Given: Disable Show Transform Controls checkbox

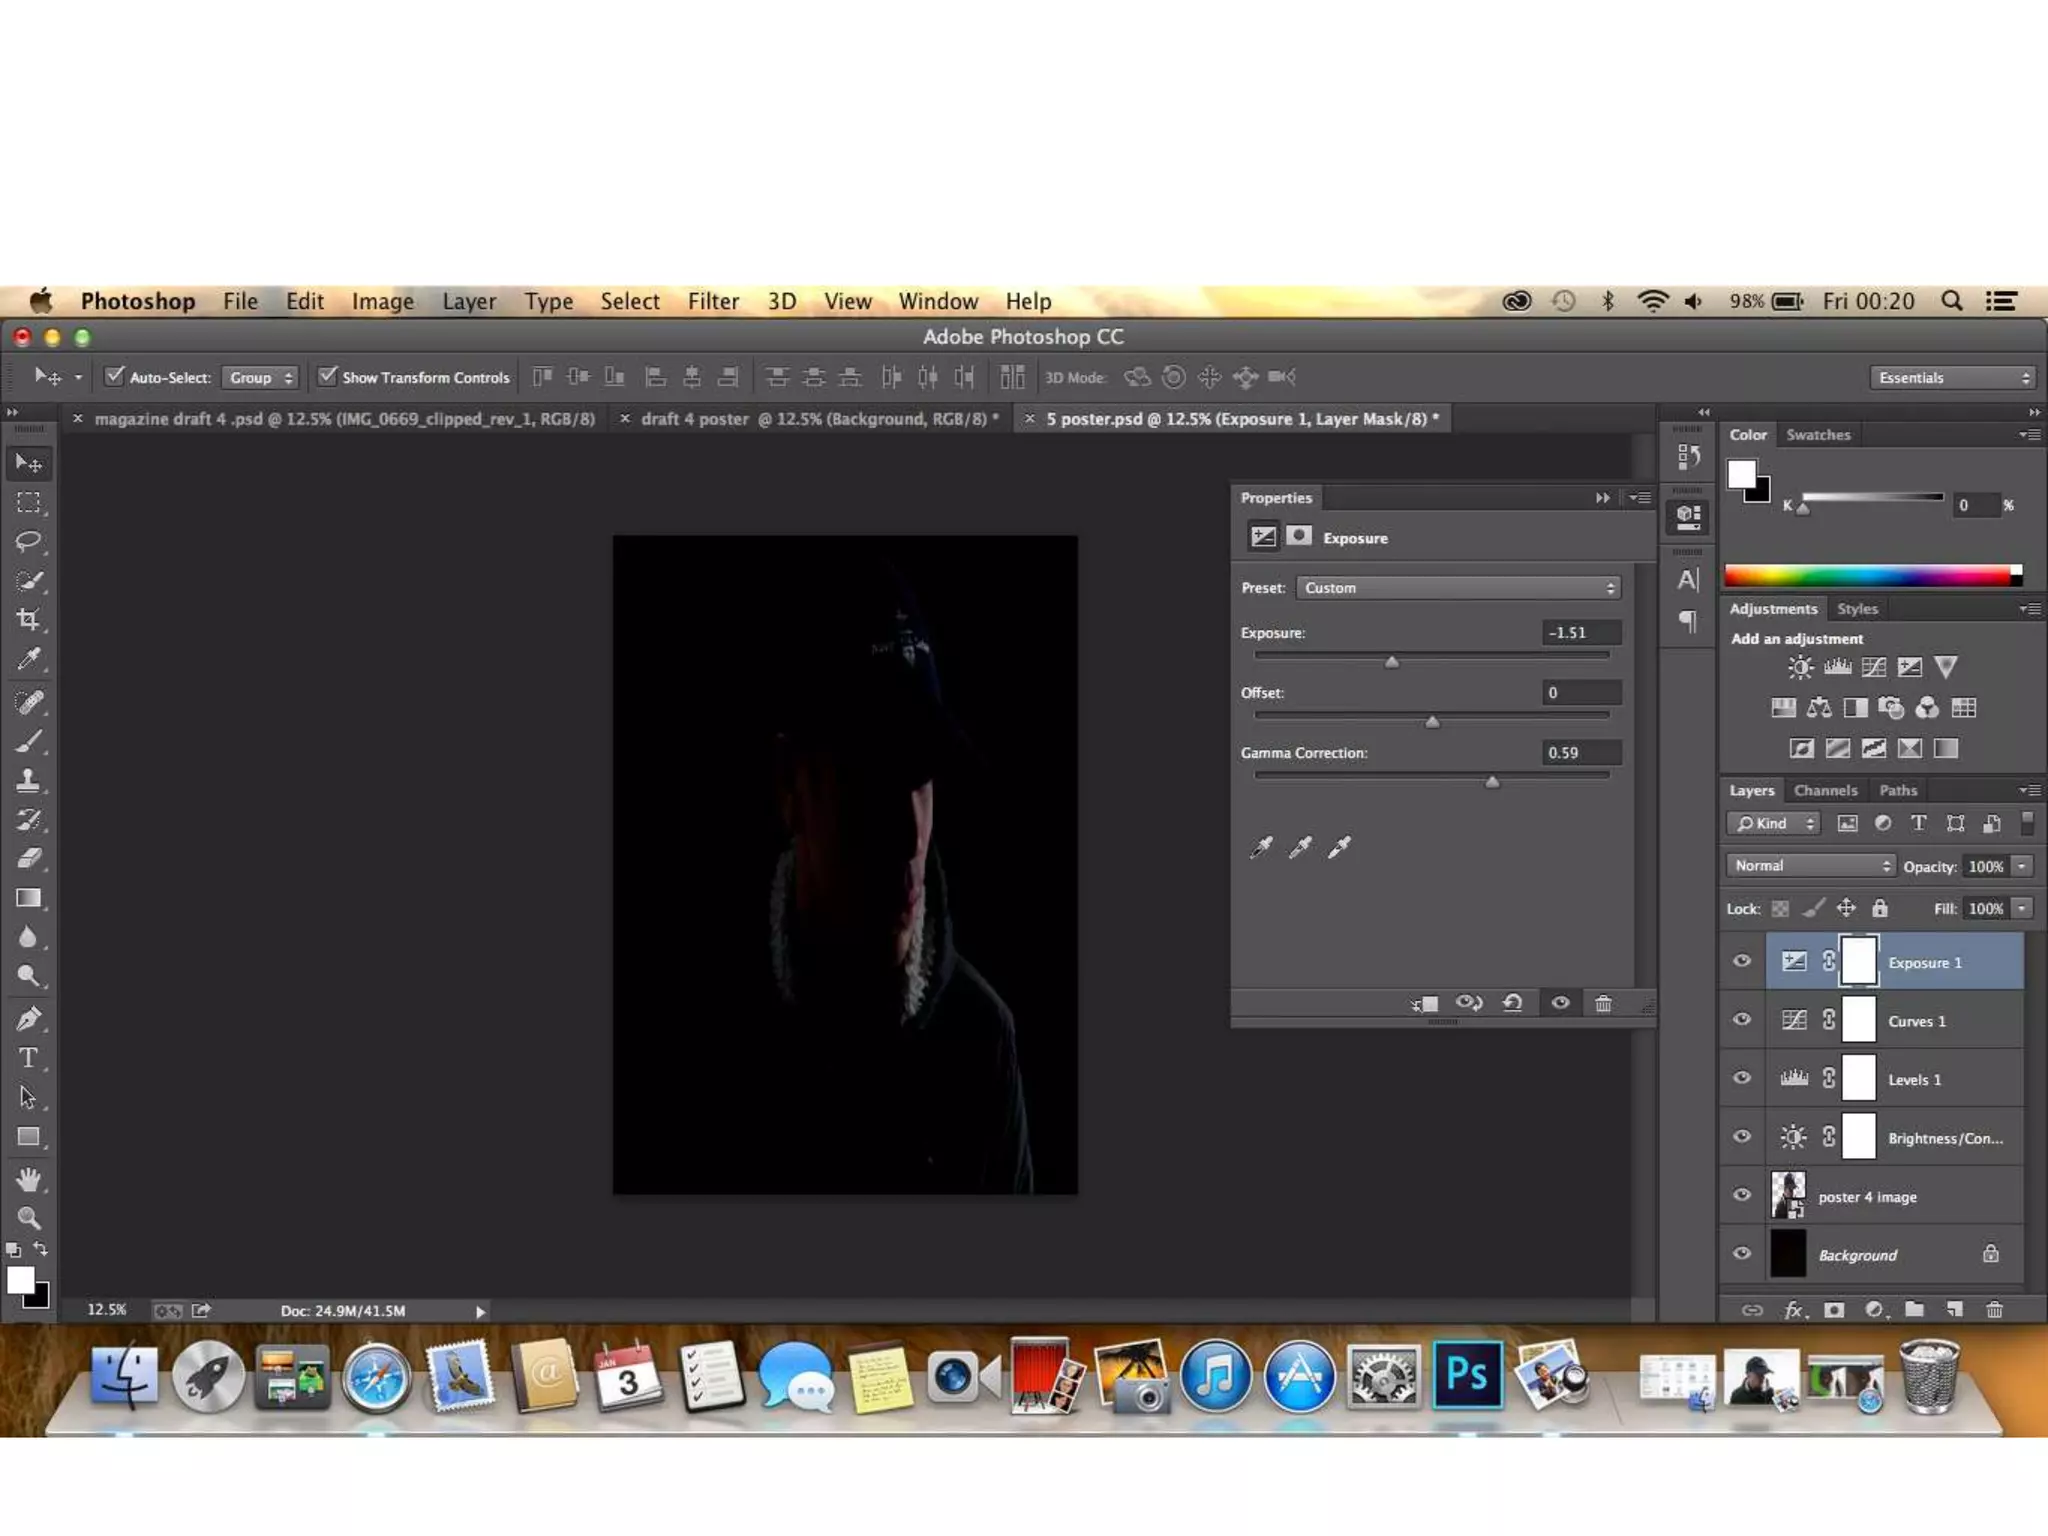Looking at the screenshot, I should (327, 376).
